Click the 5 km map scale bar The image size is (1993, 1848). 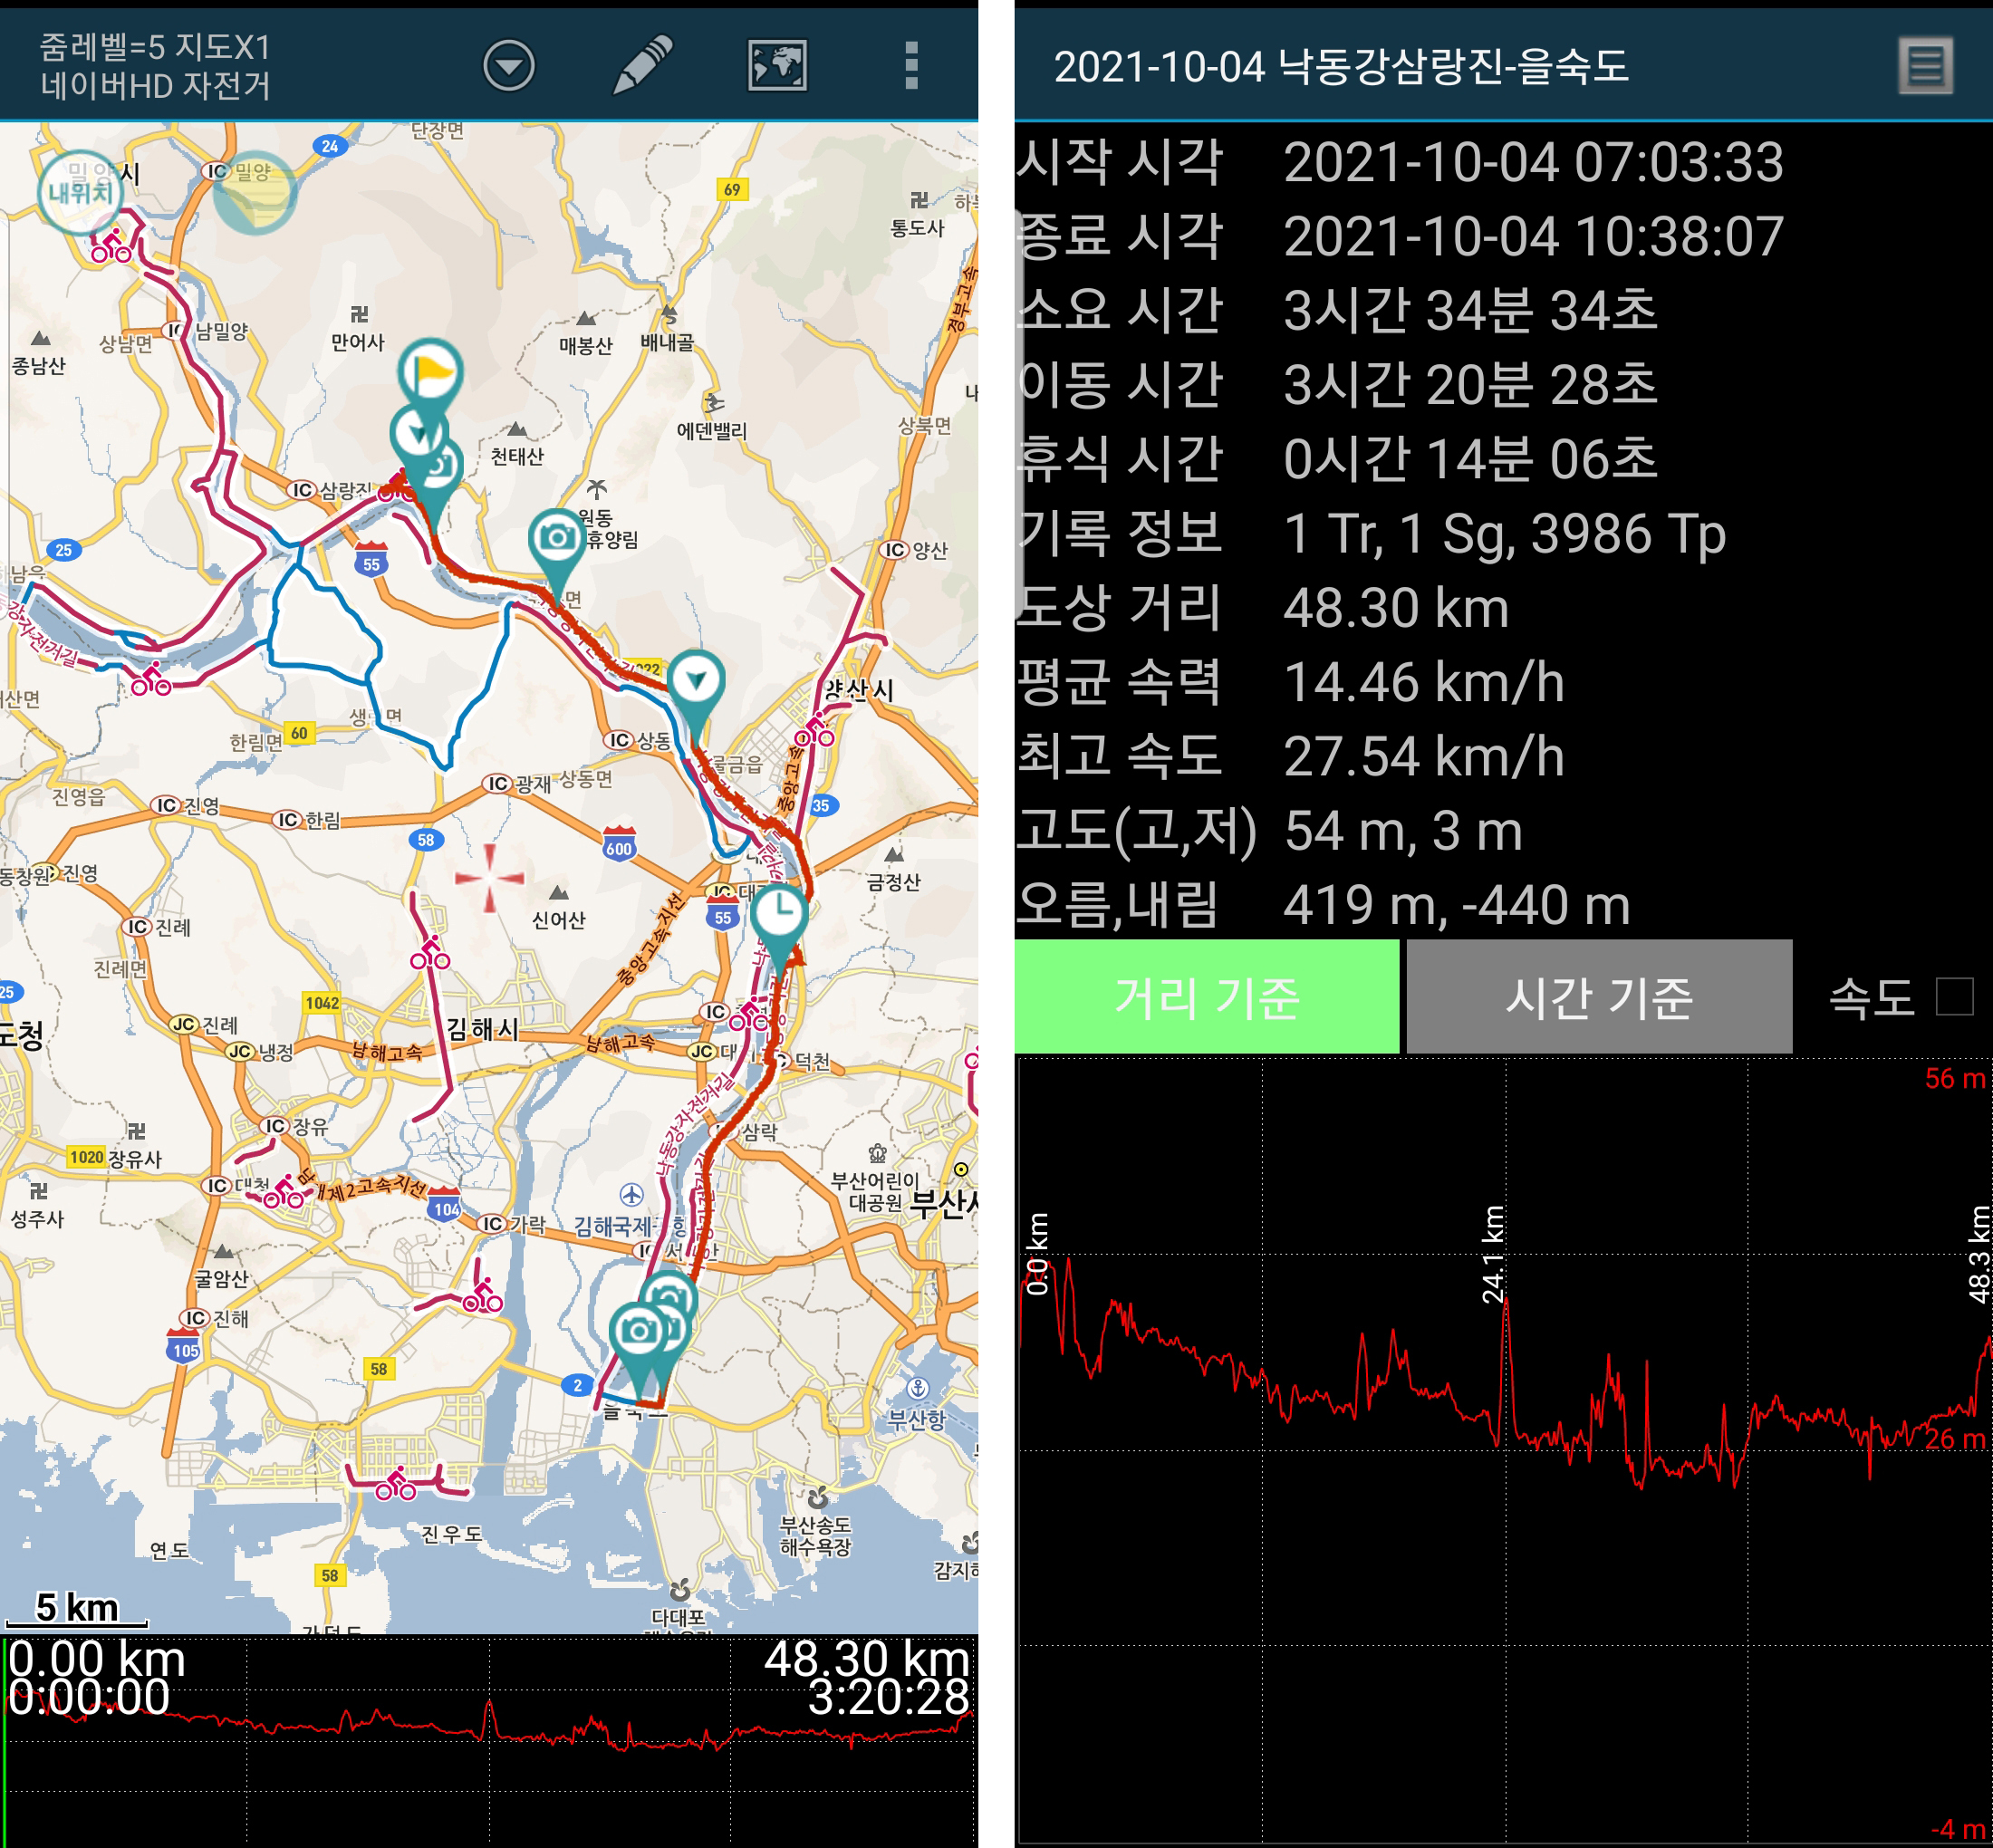click(x=76, y=1609)
